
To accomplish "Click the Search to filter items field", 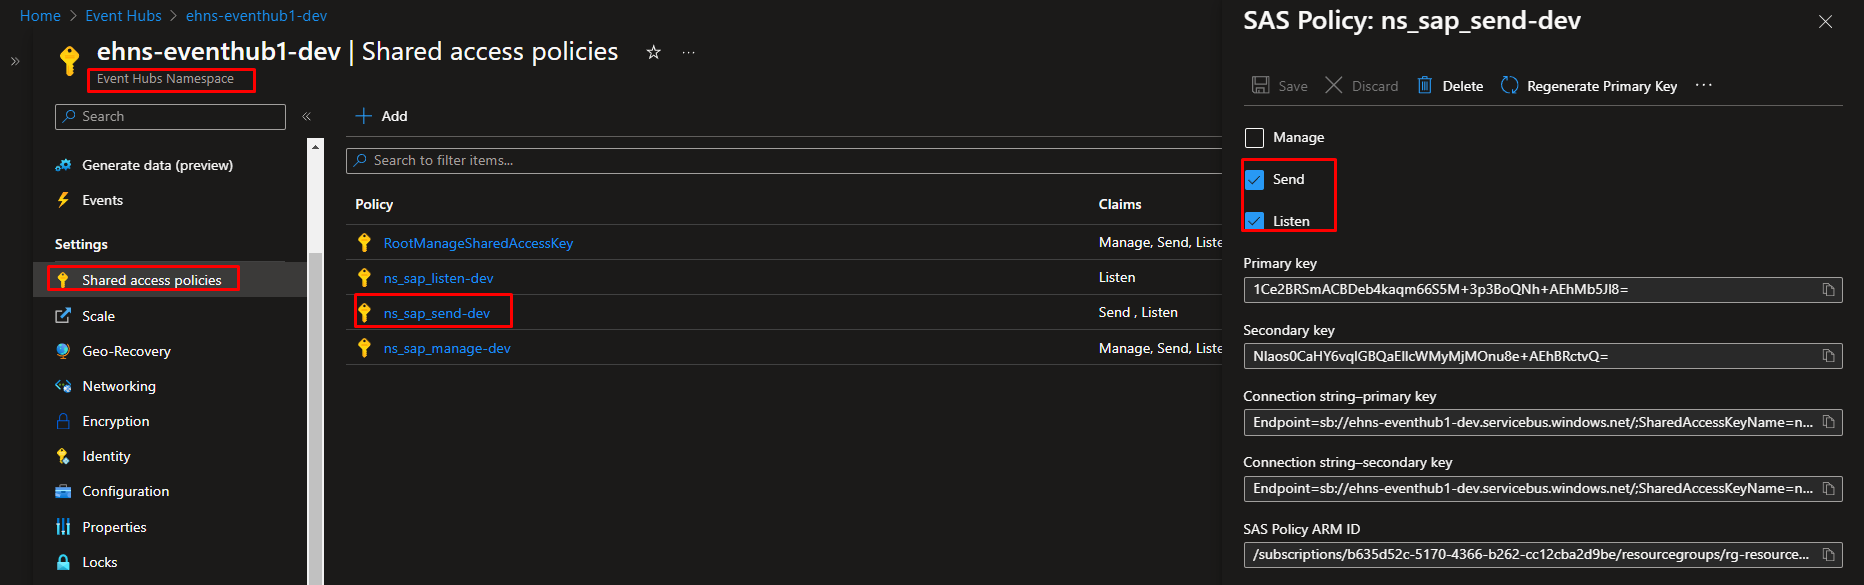I will (784, 160).
